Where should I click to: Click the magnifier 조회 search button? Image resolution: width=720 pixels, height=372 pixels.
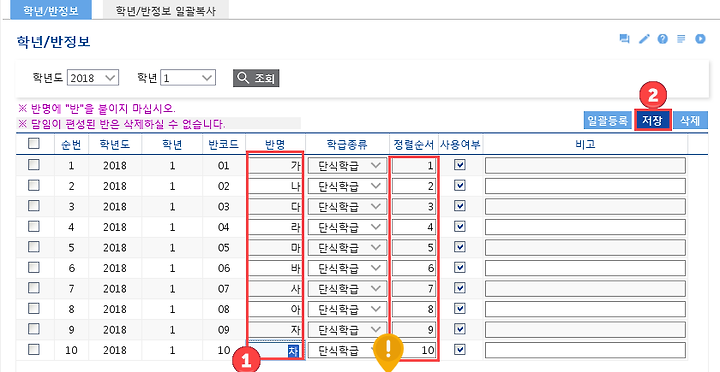pos(256,78)
